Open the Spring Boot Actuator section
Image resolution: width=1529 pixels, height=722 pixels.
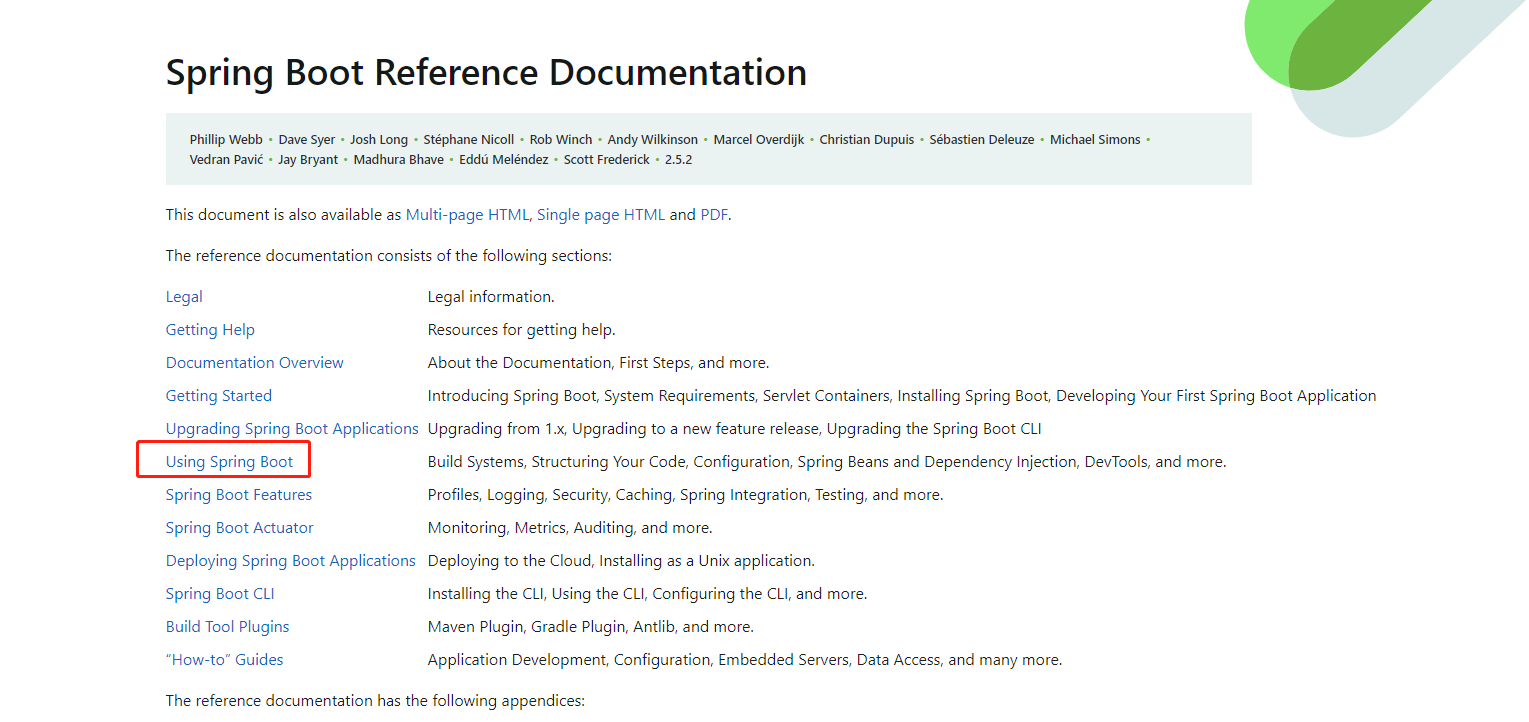(x=239, y=527)
